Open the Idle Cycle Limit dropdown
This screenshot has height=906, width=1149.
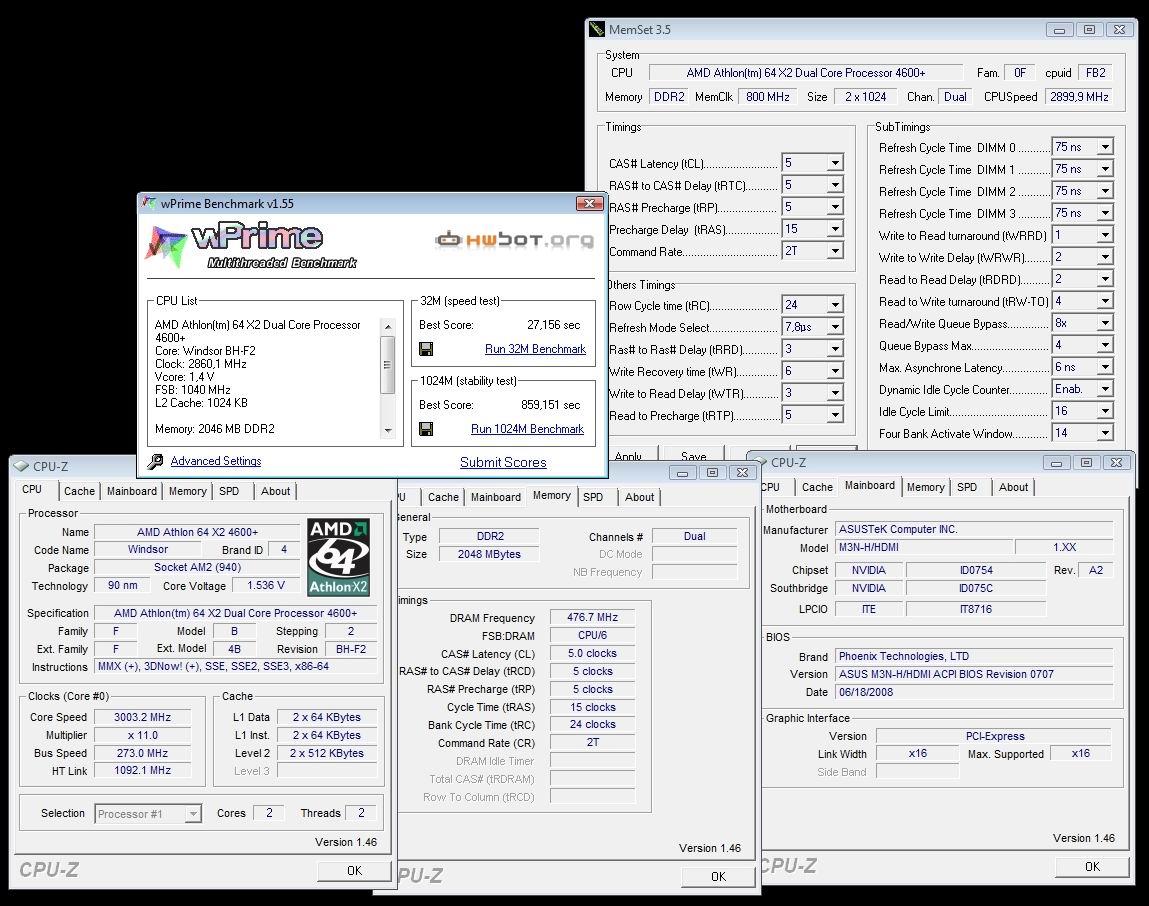click(1105, 410)
